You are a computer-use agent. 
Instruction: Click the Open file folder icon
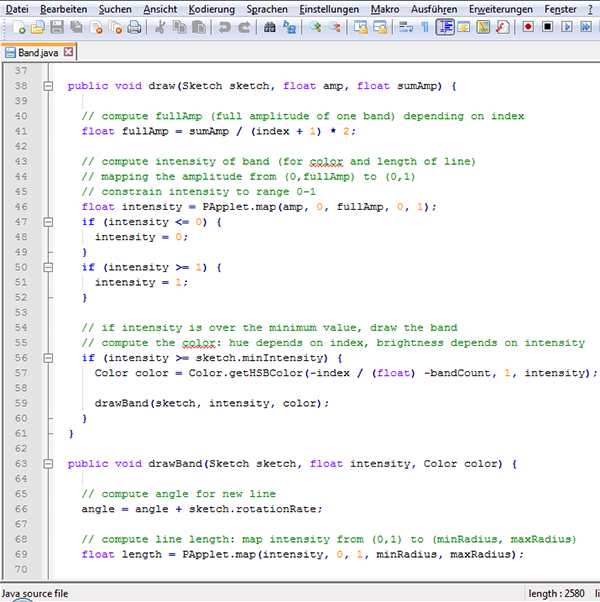click(38, 27)
